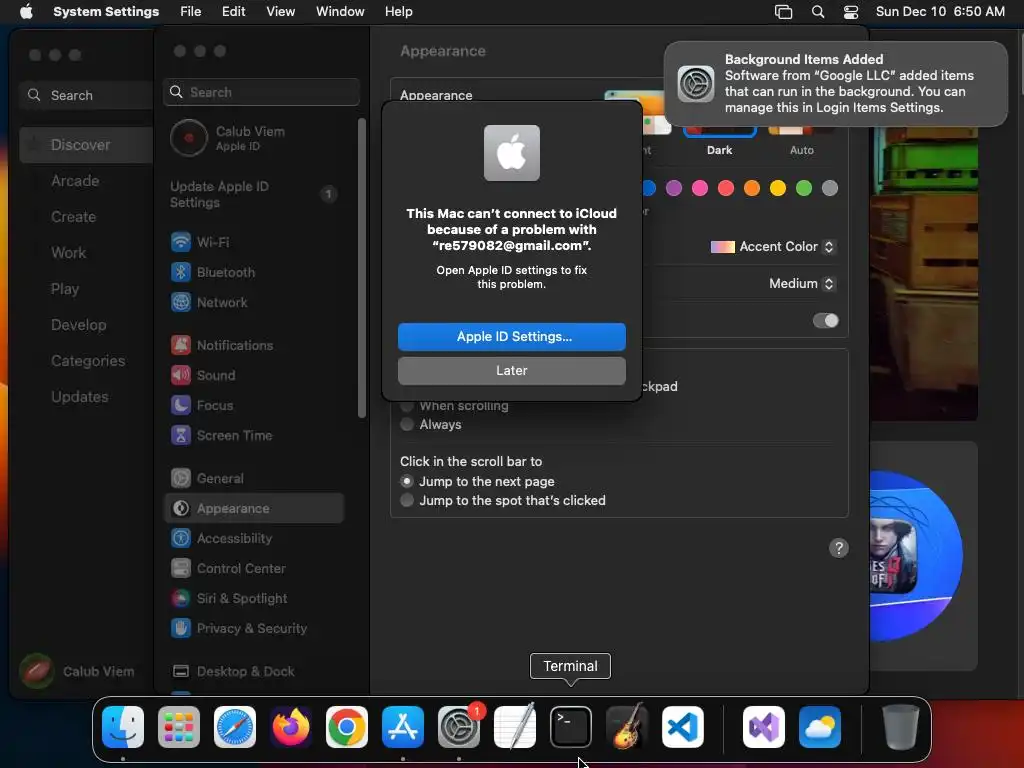Open Control Center from the menu bar
Image resolution: width=1024 pixels, height=768 pixels.
click(851, 12)
